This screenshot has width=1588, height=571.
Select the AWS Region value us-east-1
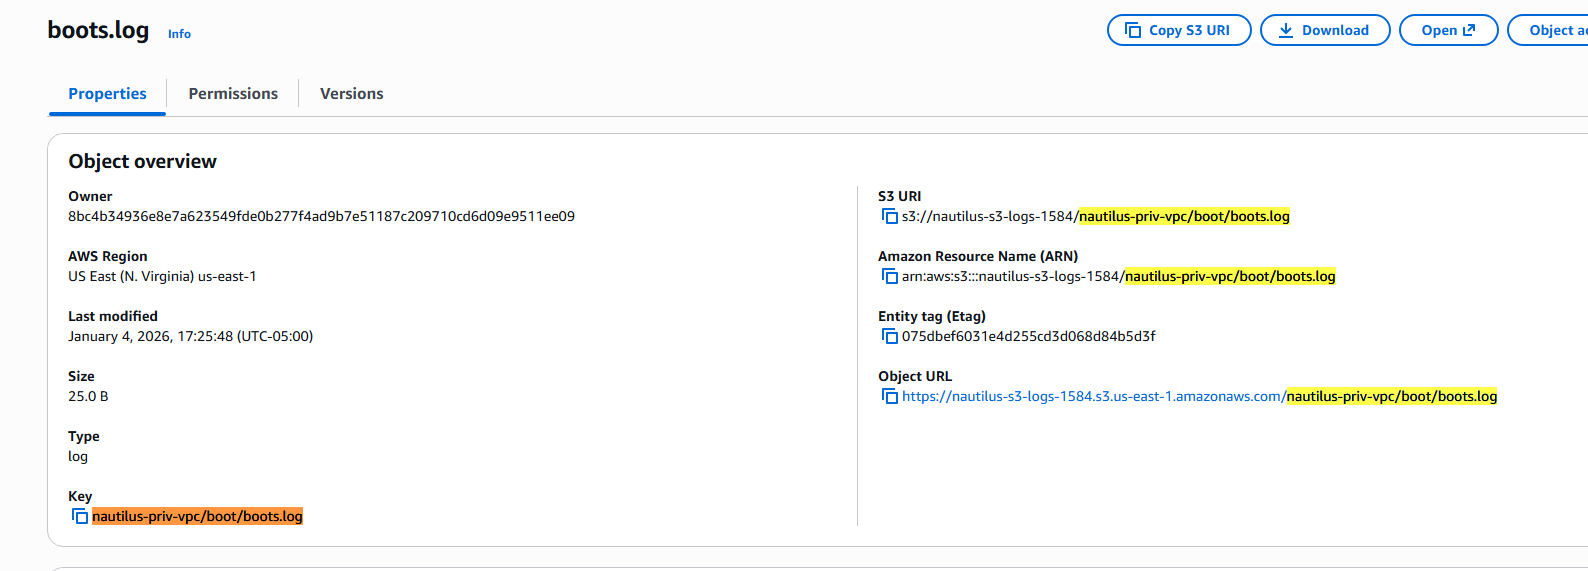162,276
